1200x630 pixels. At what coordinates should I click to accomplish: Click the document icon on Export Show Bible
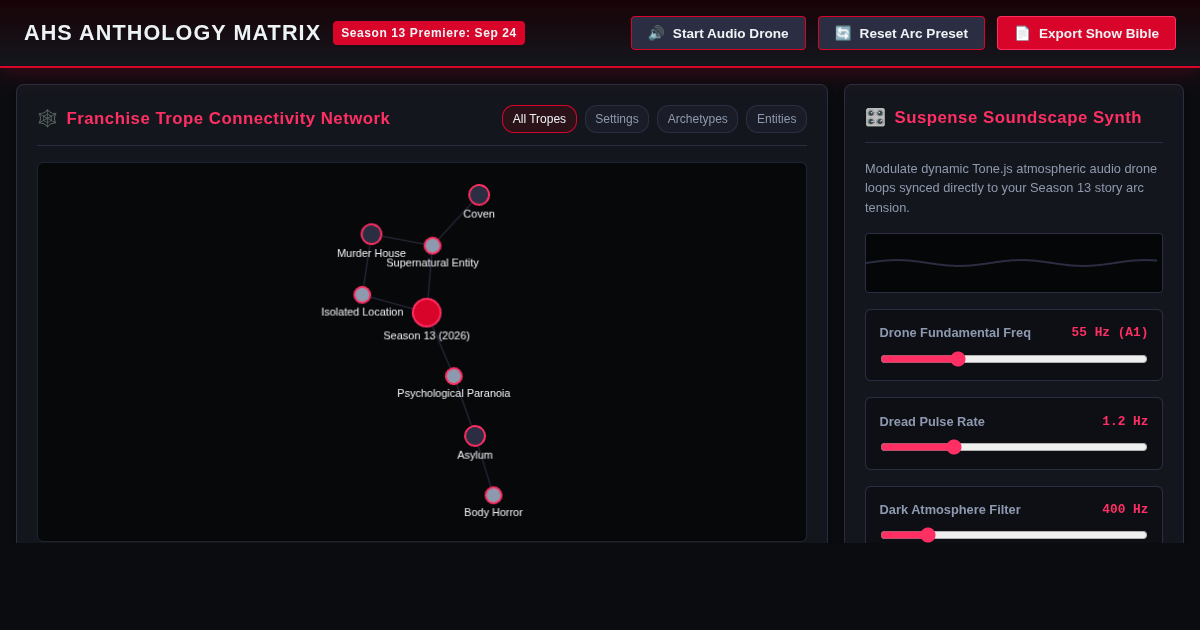click(x=1022, y=33)
